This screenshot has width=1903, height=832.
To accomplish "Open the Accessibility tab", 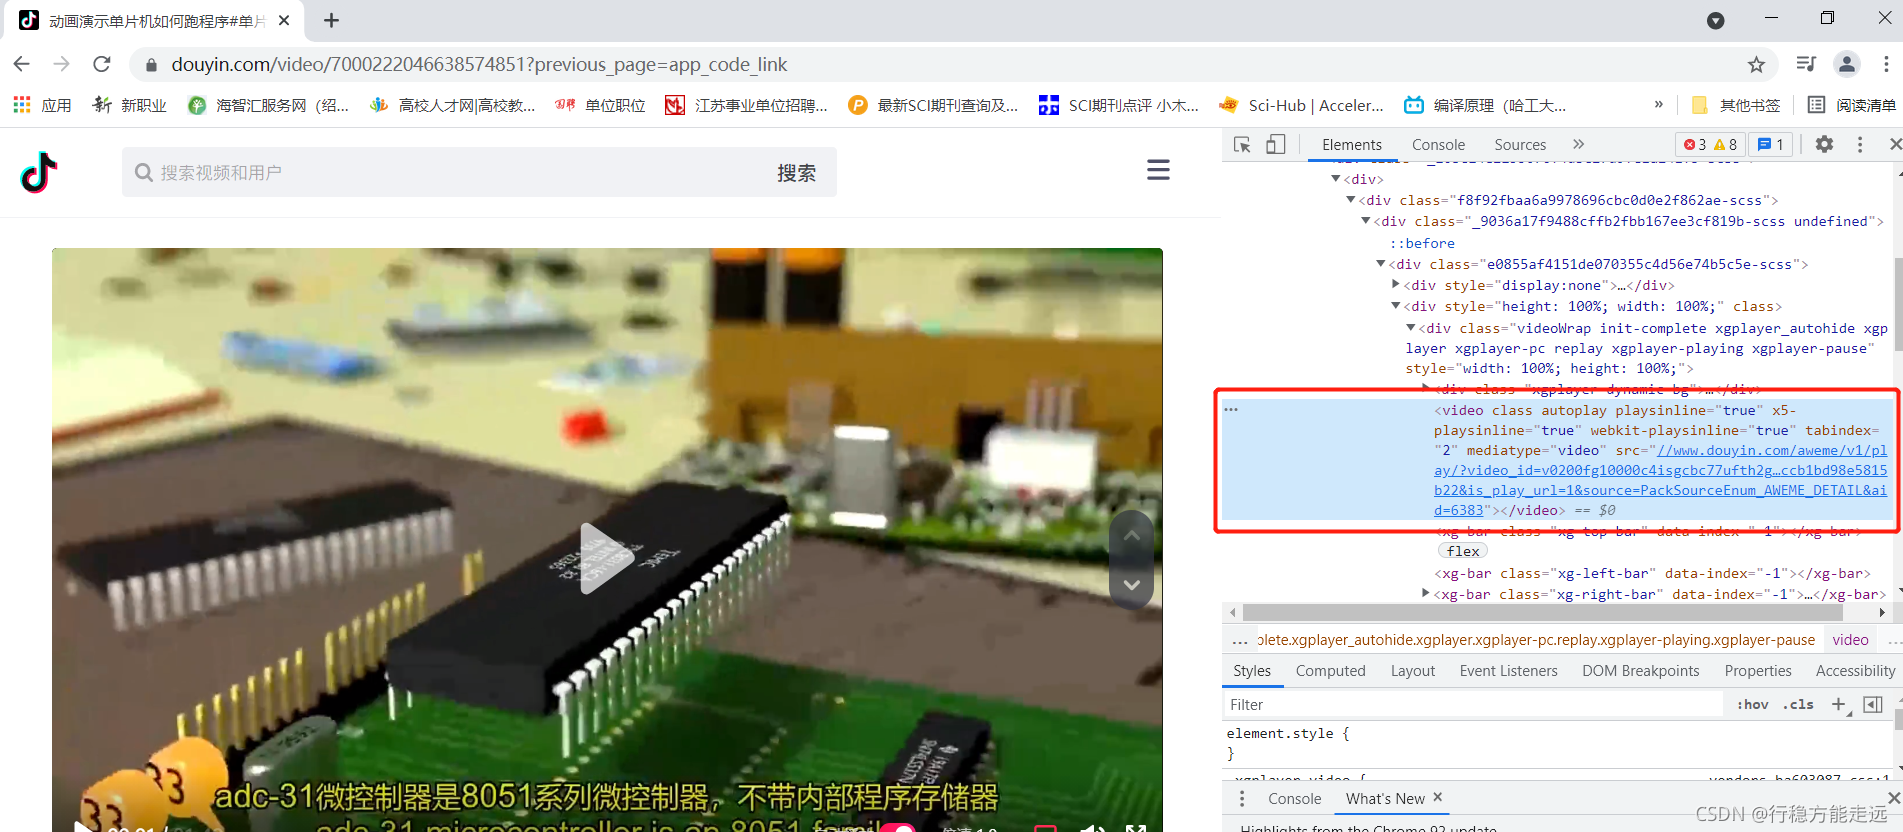I will (1855, 671).
